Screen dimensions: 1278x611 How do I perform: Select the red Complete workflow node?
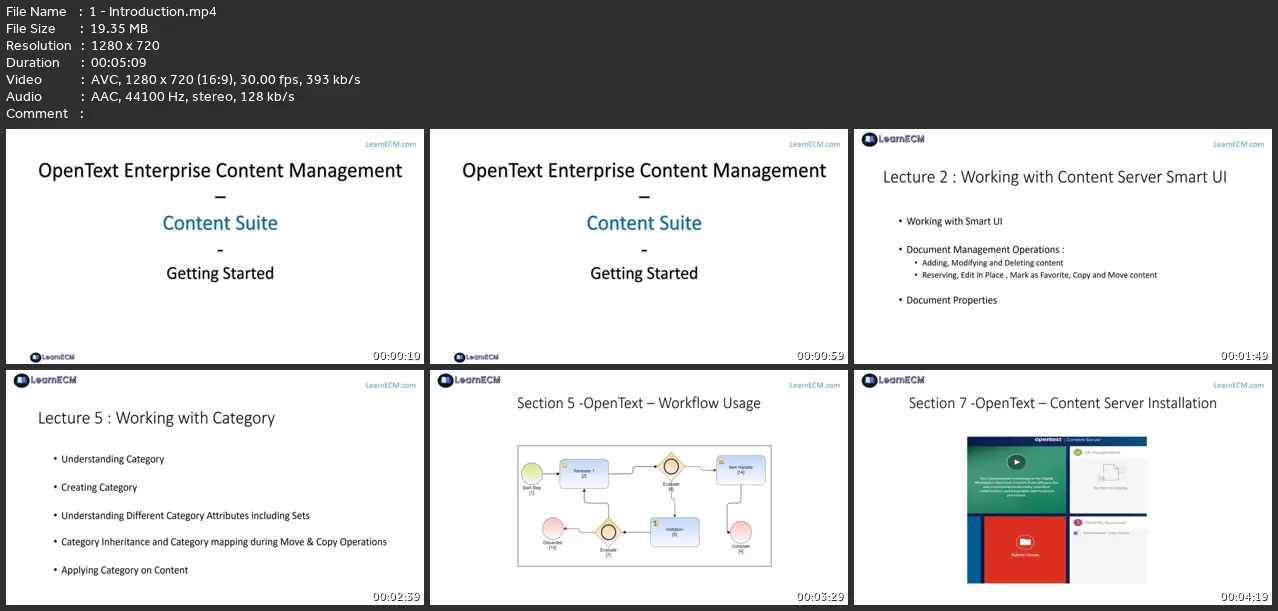(740, 532)
